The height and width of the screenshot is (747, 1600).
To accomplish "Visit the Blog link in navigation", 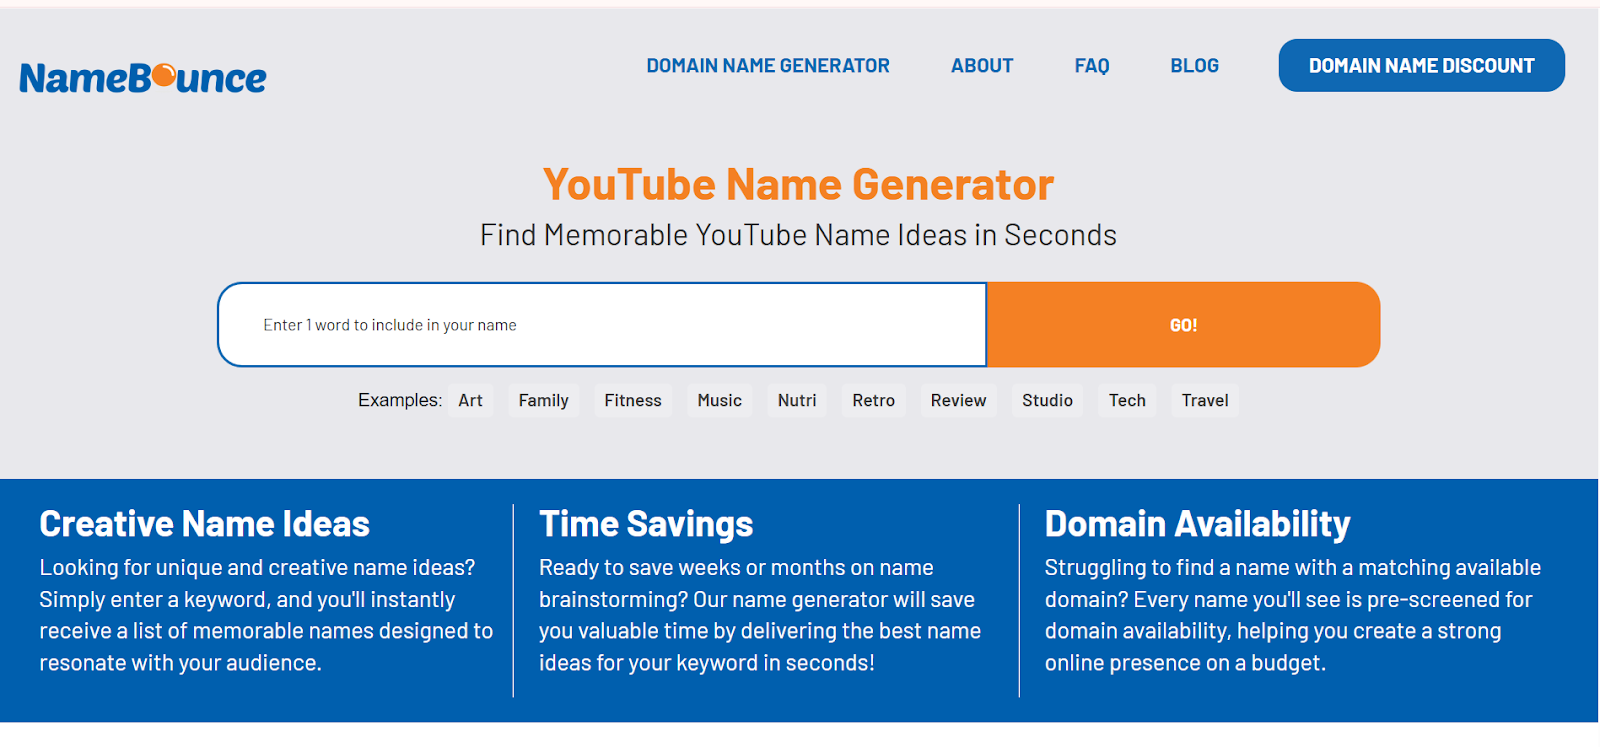I will [1195, 66].
